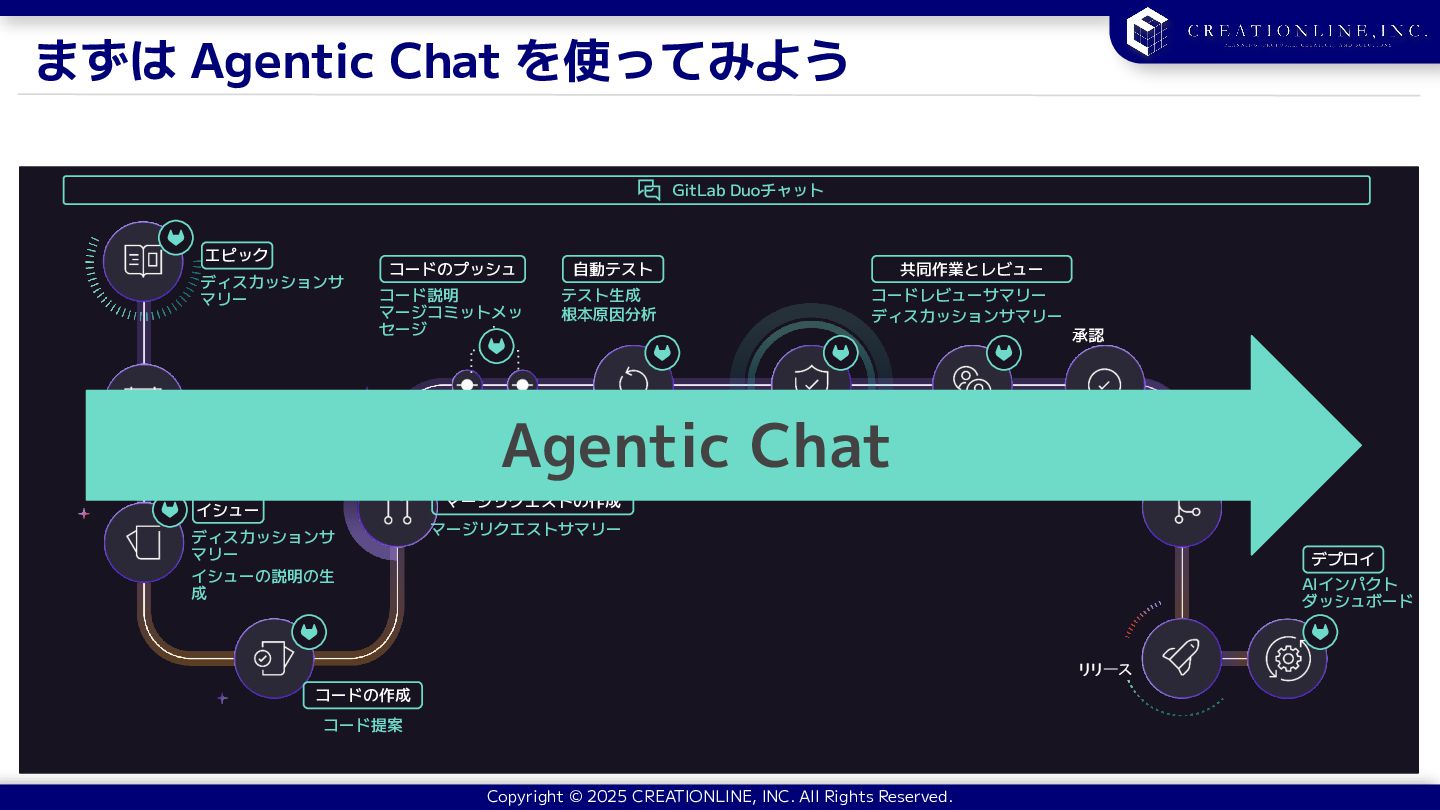Select the approval checkmark circle icon
Viewport: 1440px width, 810px height.
(1104, 370)
